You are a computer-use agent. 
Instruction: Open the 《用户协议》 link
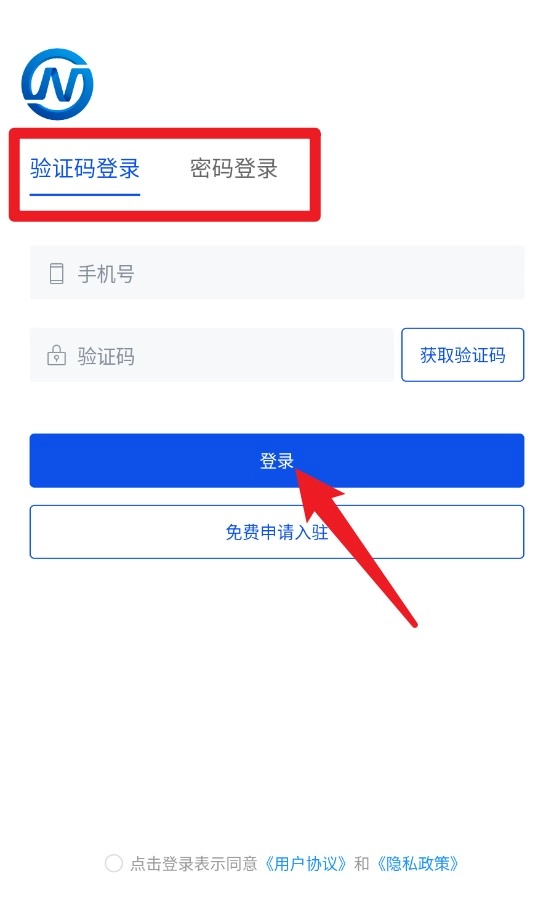click(x=306, y=863)
